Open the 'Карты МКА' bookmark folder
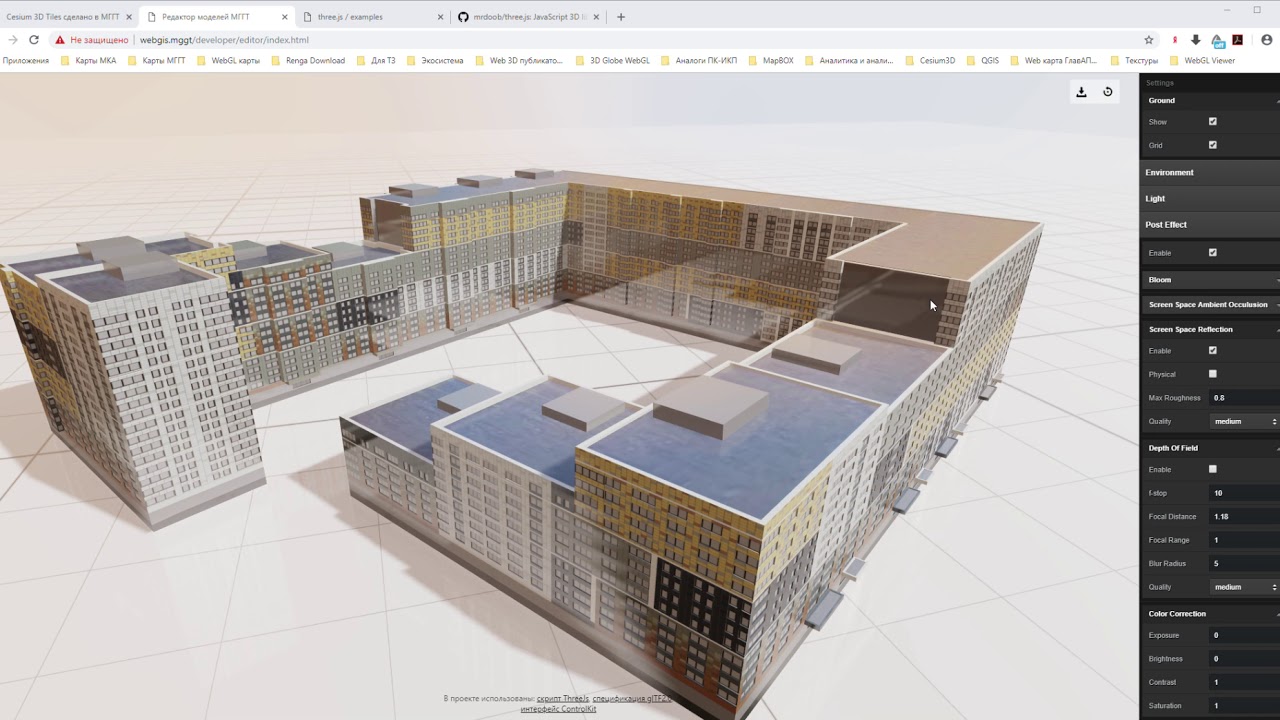1280x720 pixels. [88, 60]
